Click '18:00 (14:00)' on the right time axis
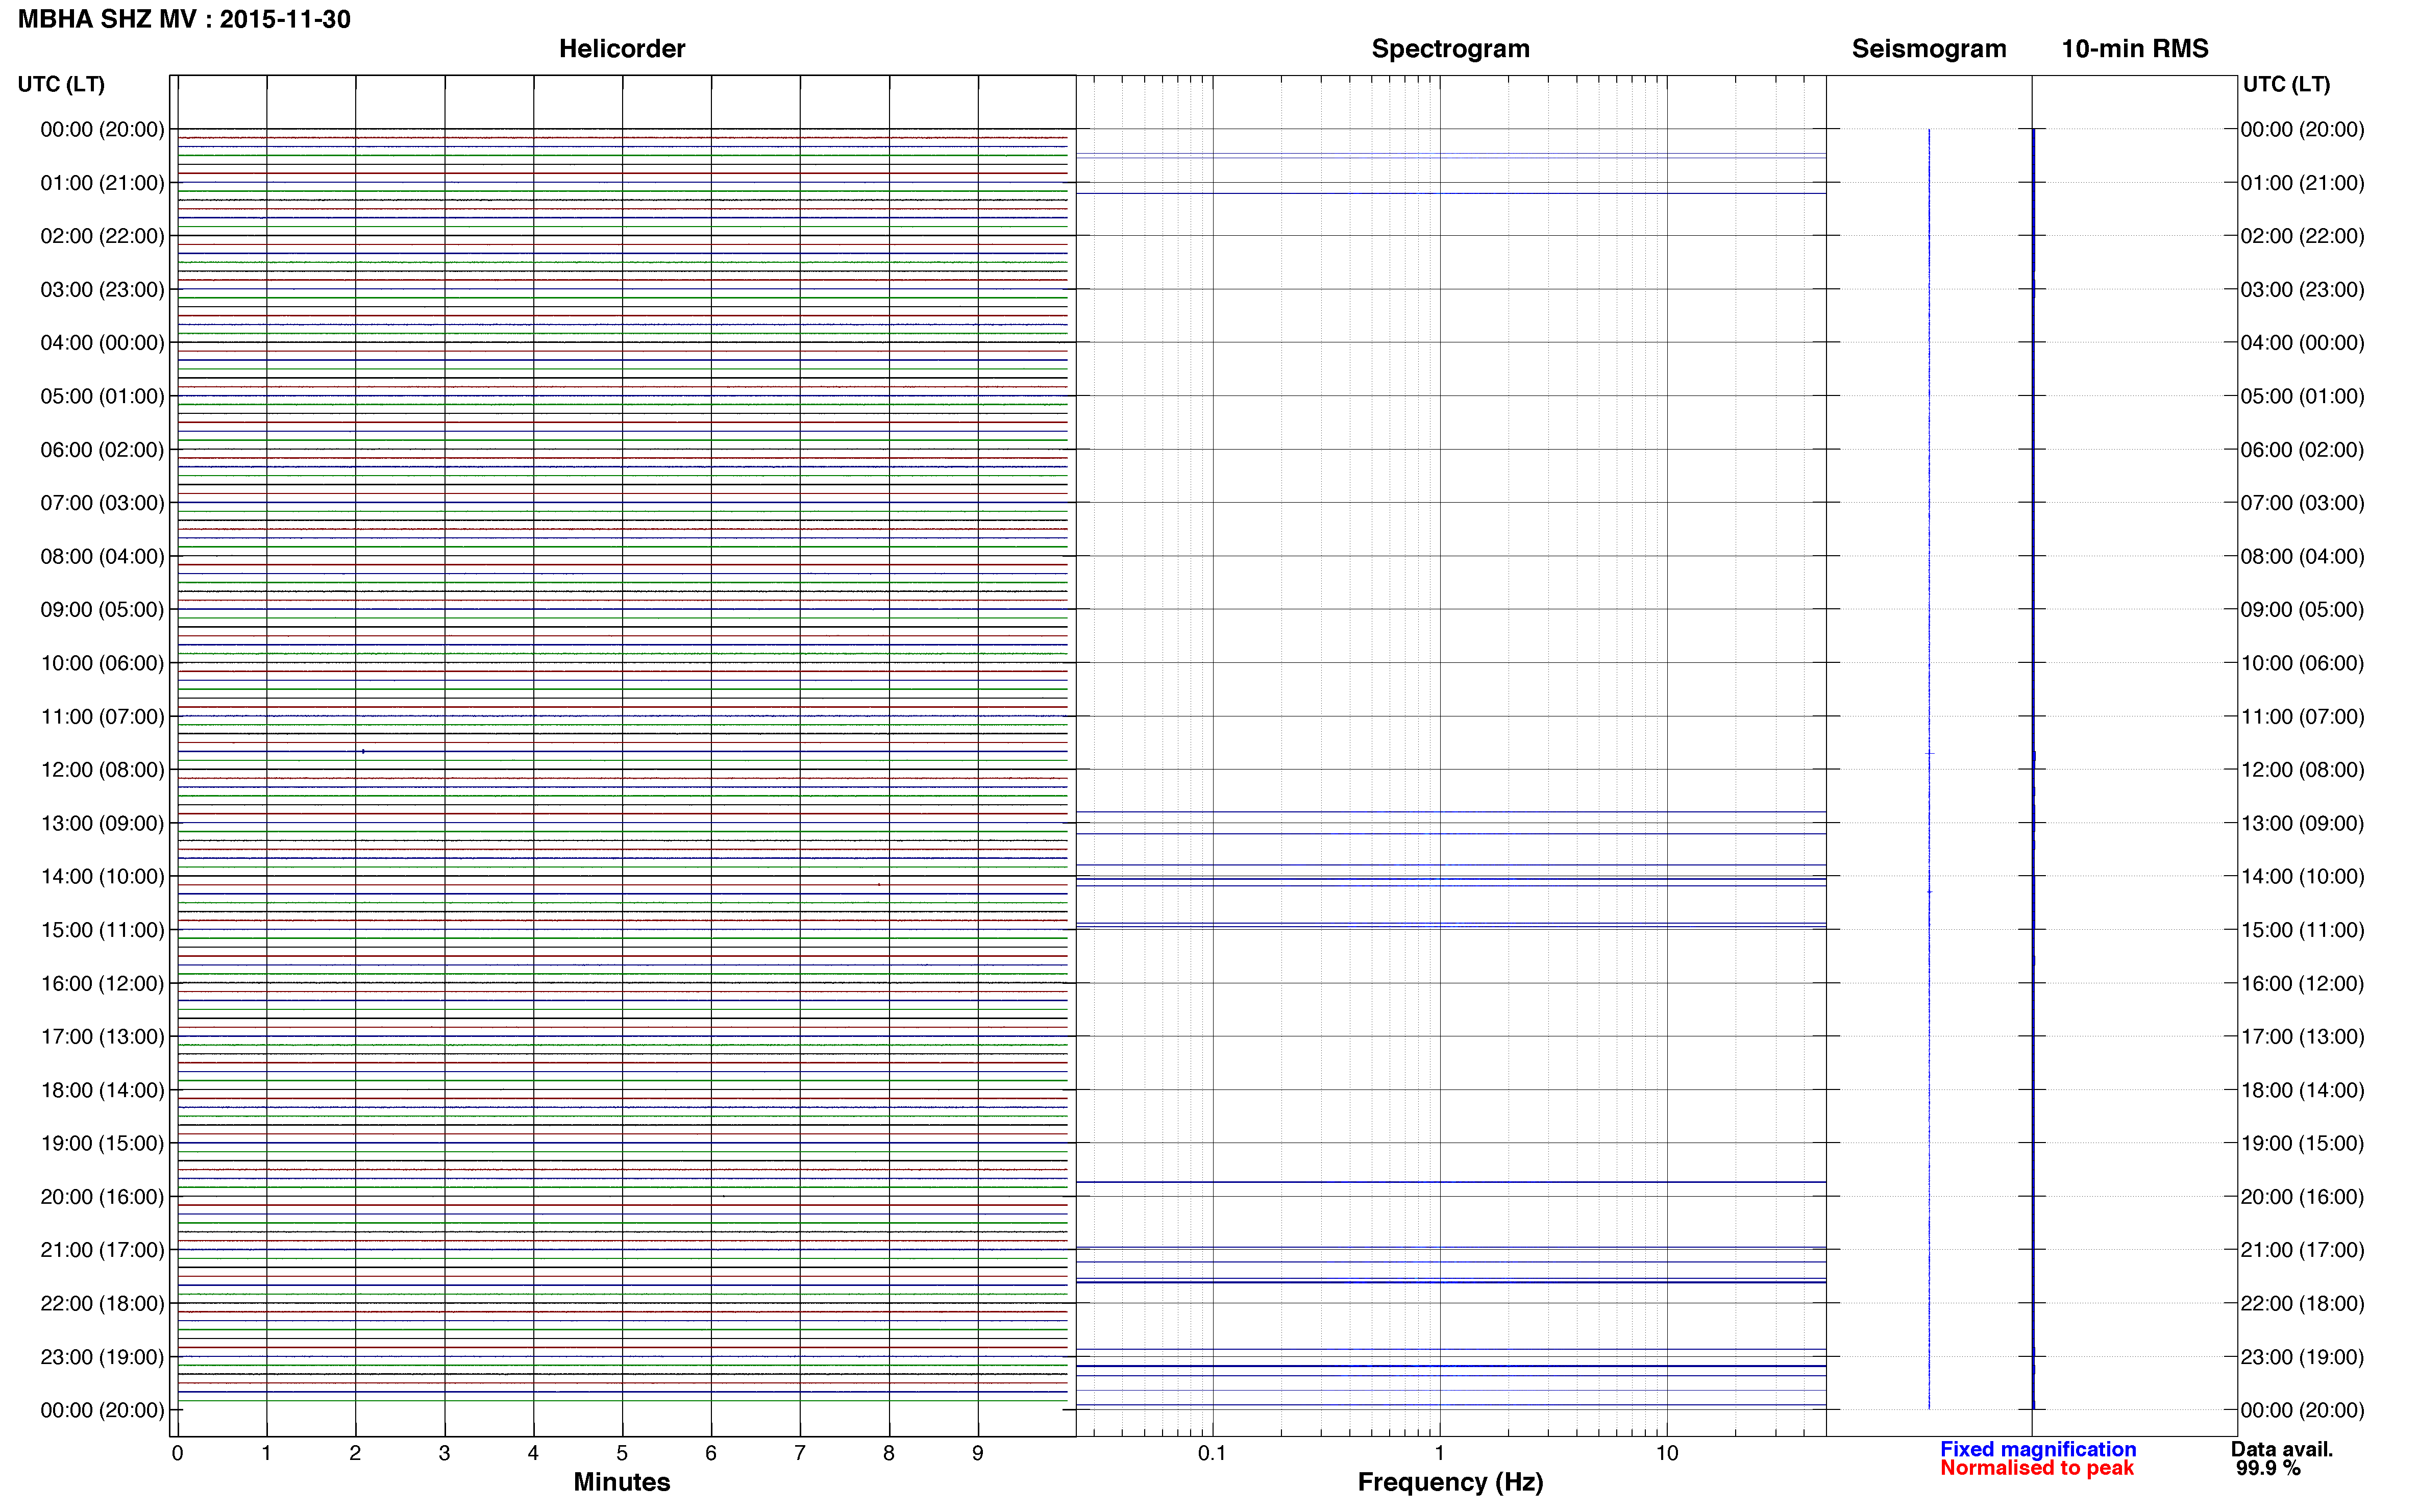 (x=2302, y=1090)
